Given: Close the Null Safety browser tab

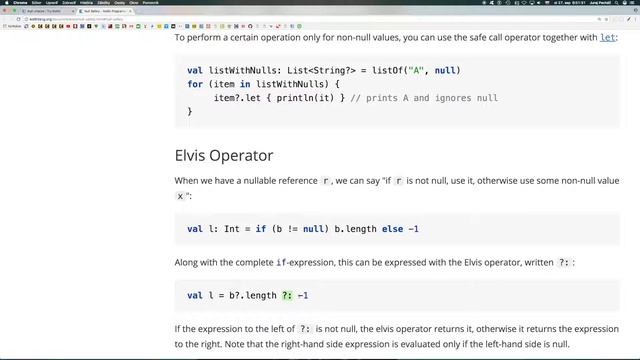Looking at the screenshot, I should coord(130,11).
